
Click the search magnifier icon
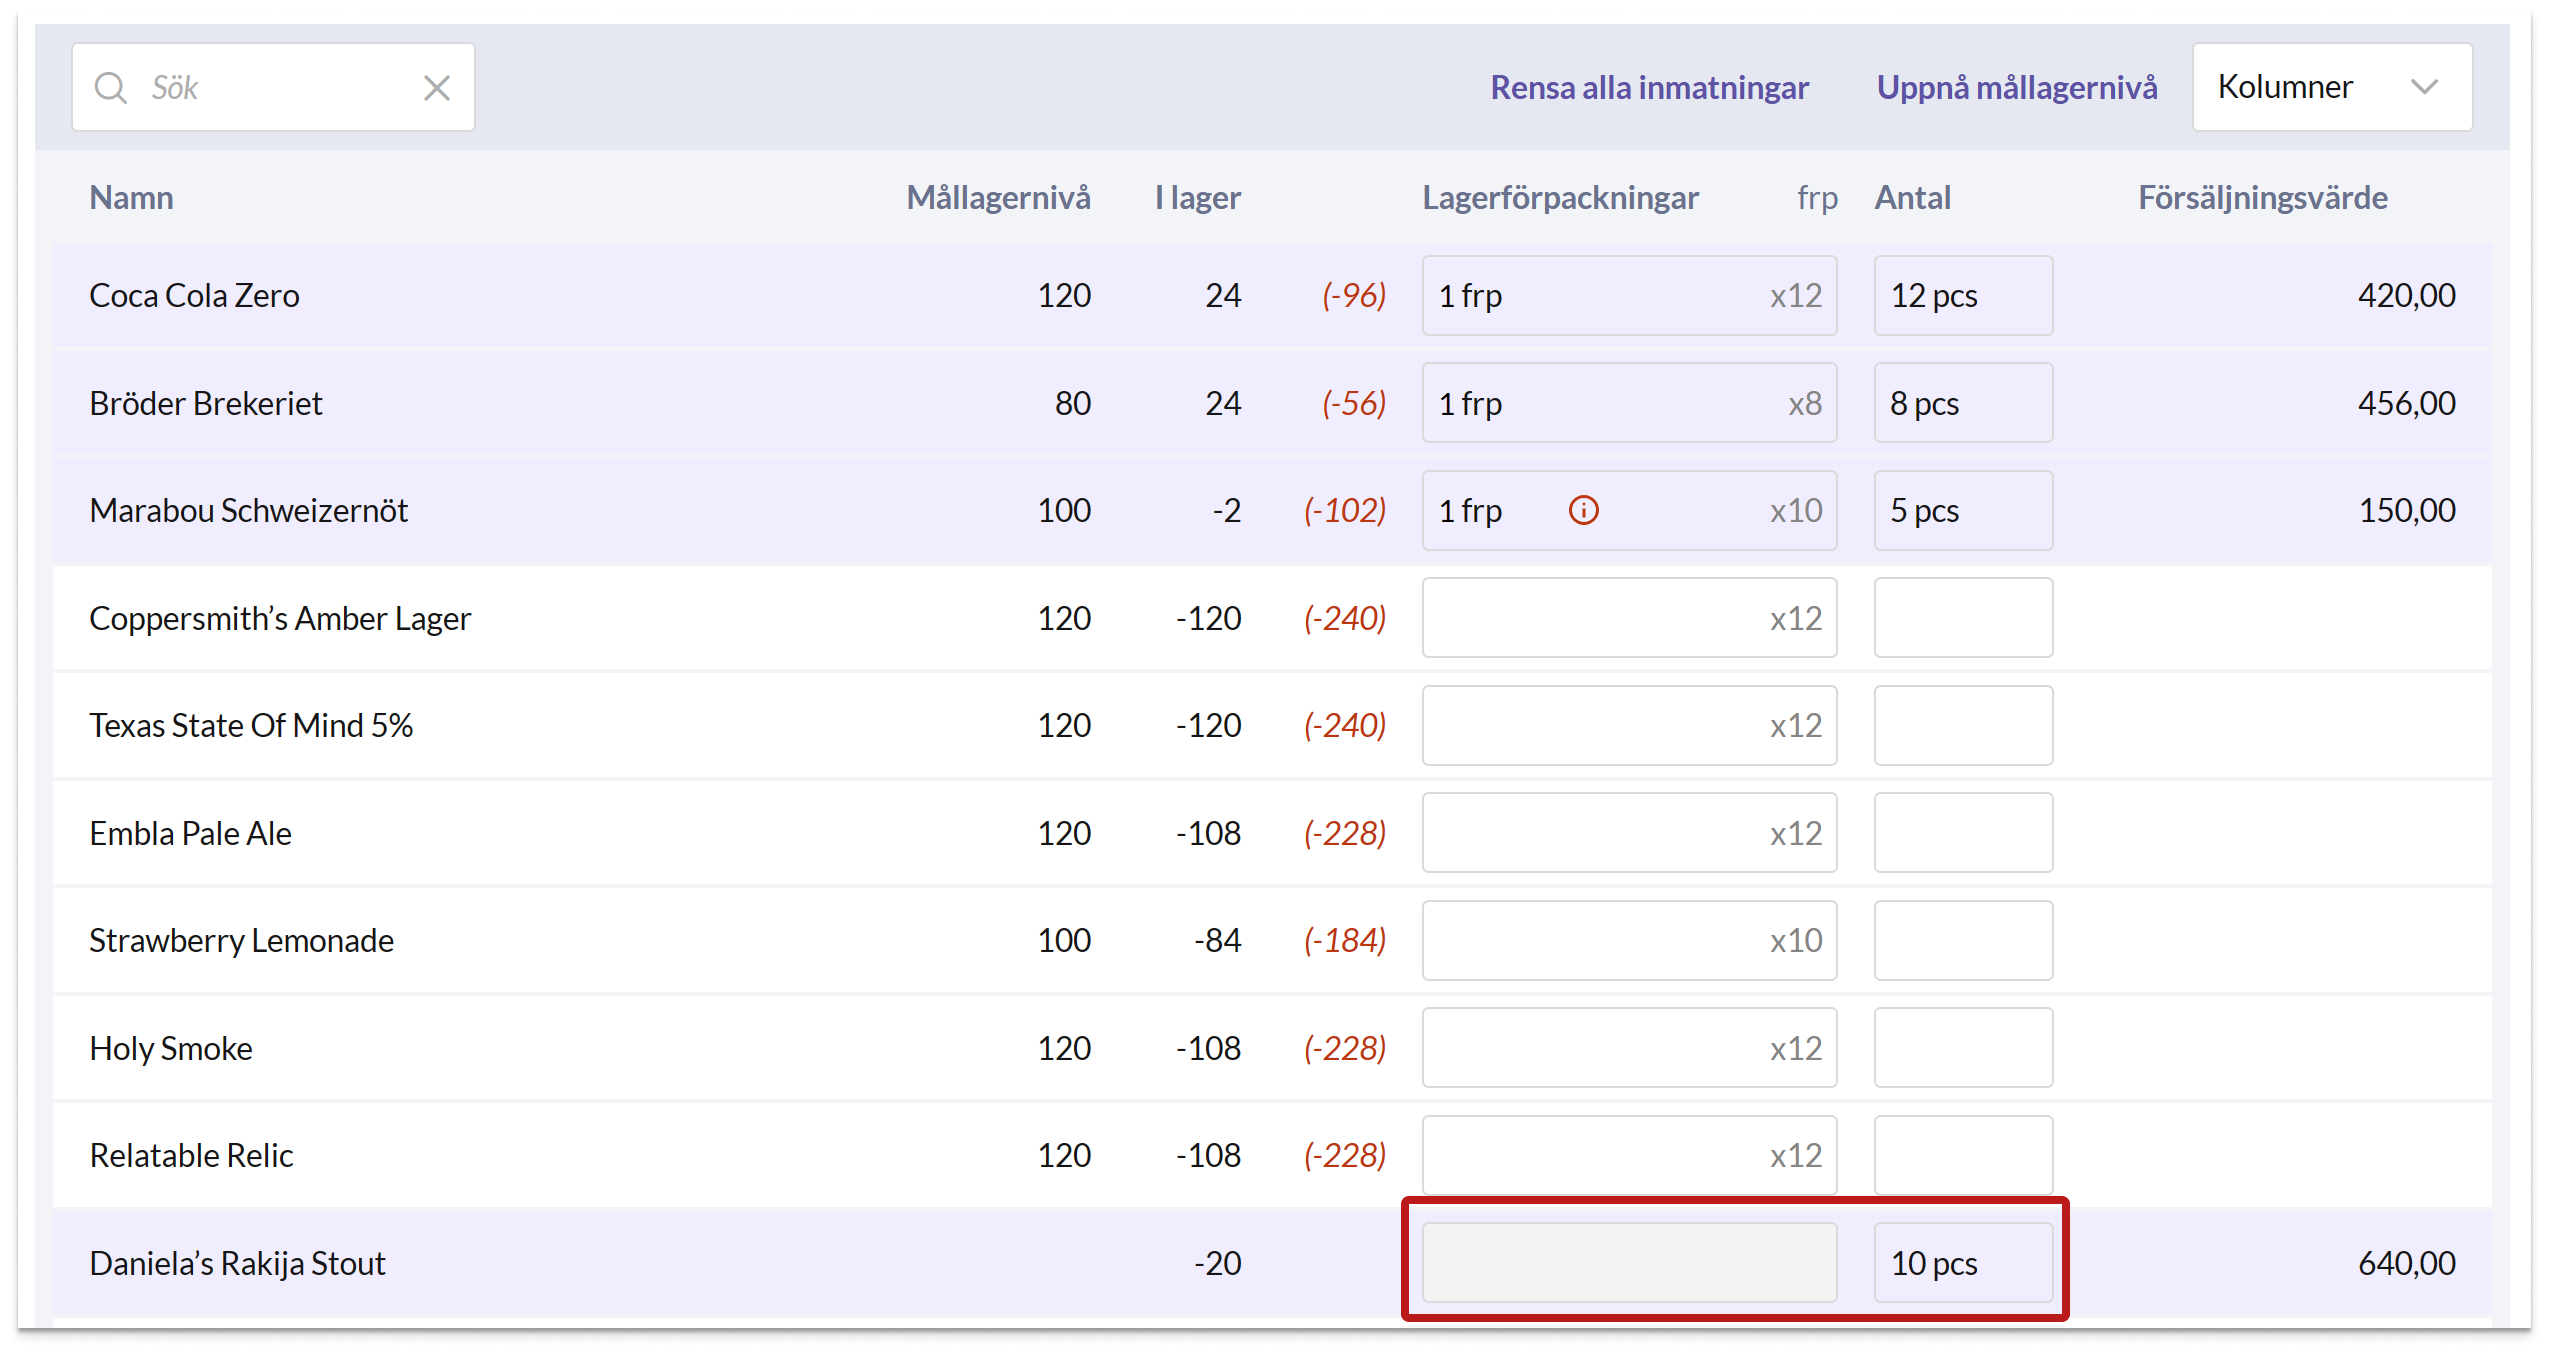tap(110, 88)
